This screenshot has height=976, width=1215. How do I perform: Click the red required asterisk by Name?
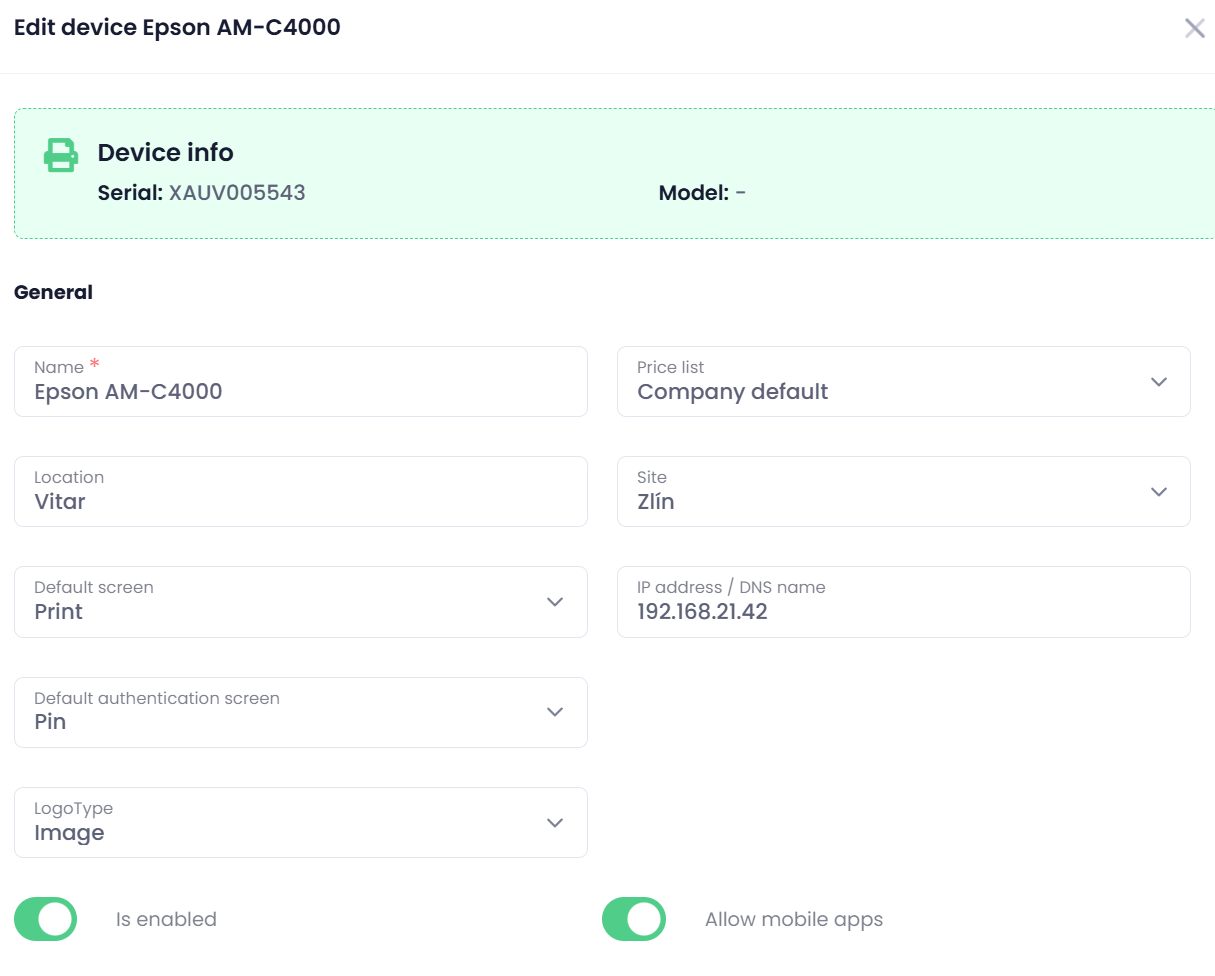click(x=95, y=364)
